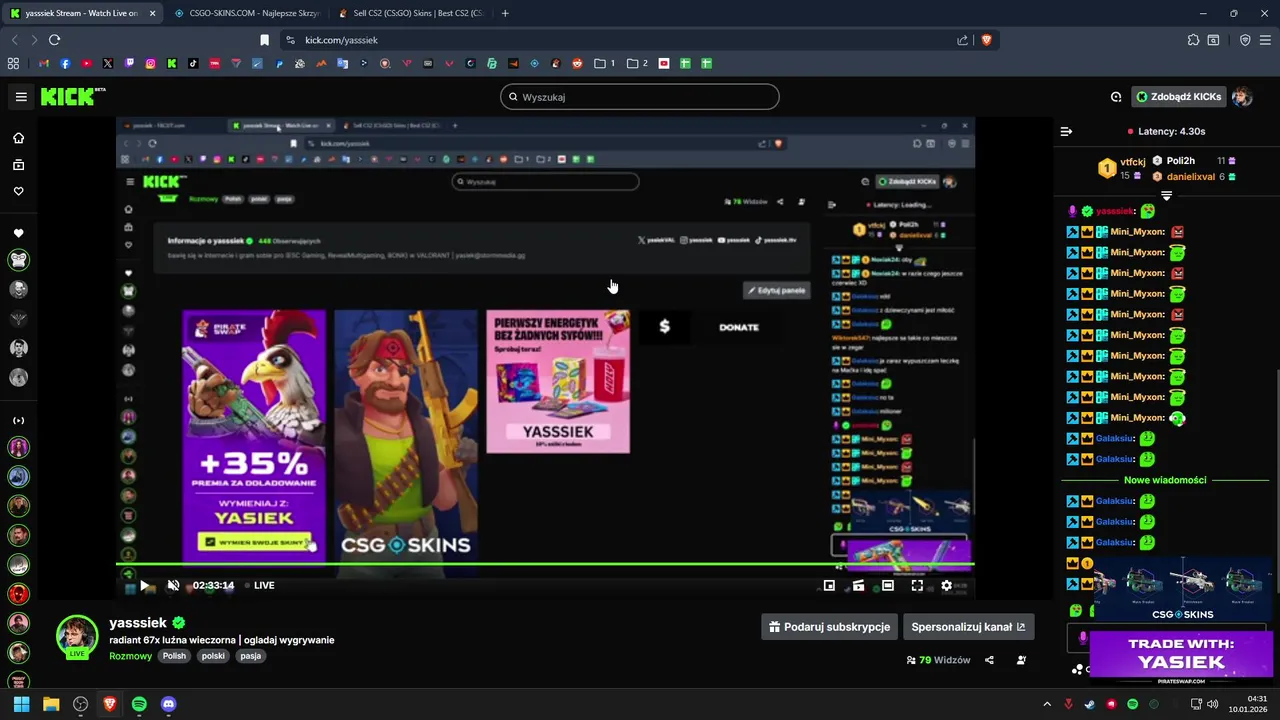Click into the Wyszukaj search field
Screen dimensions: 1280x720
(x=640, y=97)
